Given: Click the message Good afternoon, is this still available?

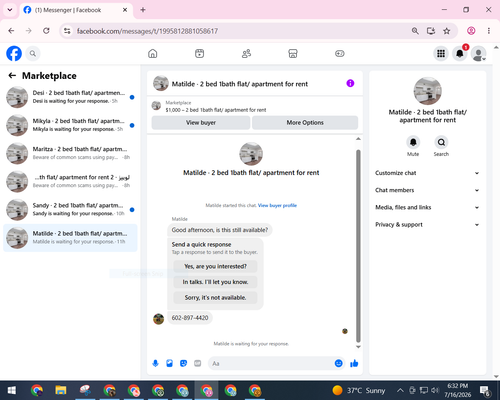Looking at the screenshot, I should pyautogui.click(x=220, y=230).
